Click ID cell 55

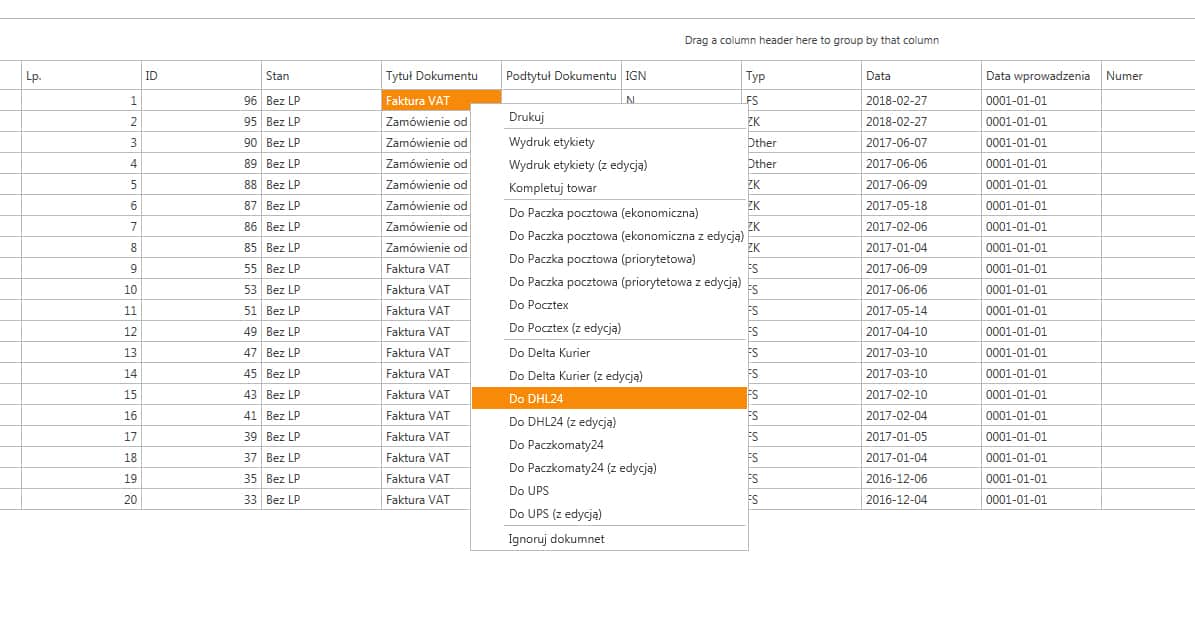click(x=201, y=268)
